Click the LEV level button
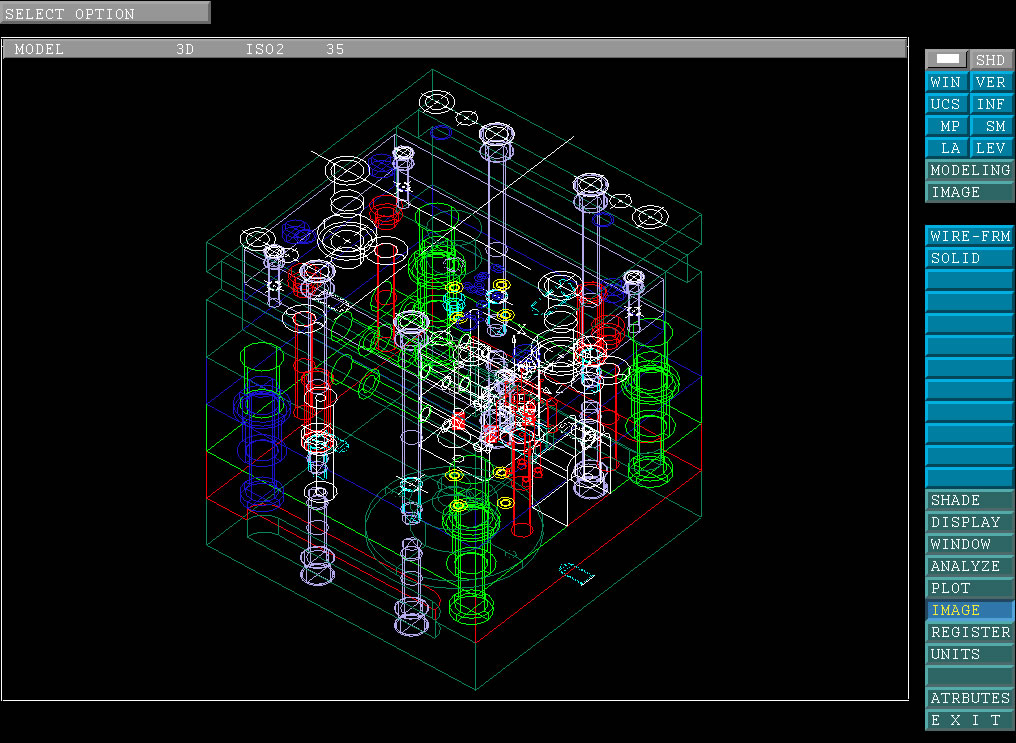Viewport: 1016px width, 743px height. pyautogui.click(x=991, y=148)
